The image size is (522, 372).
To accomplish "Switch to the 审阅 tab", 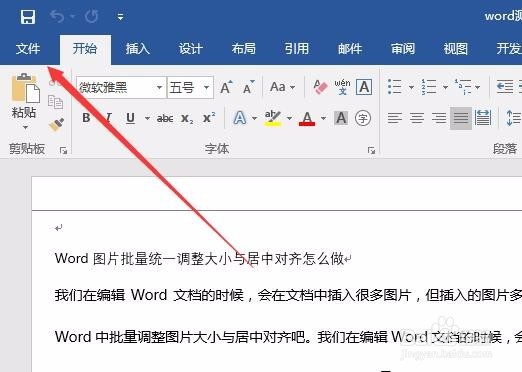I will (x=403, y=49).
